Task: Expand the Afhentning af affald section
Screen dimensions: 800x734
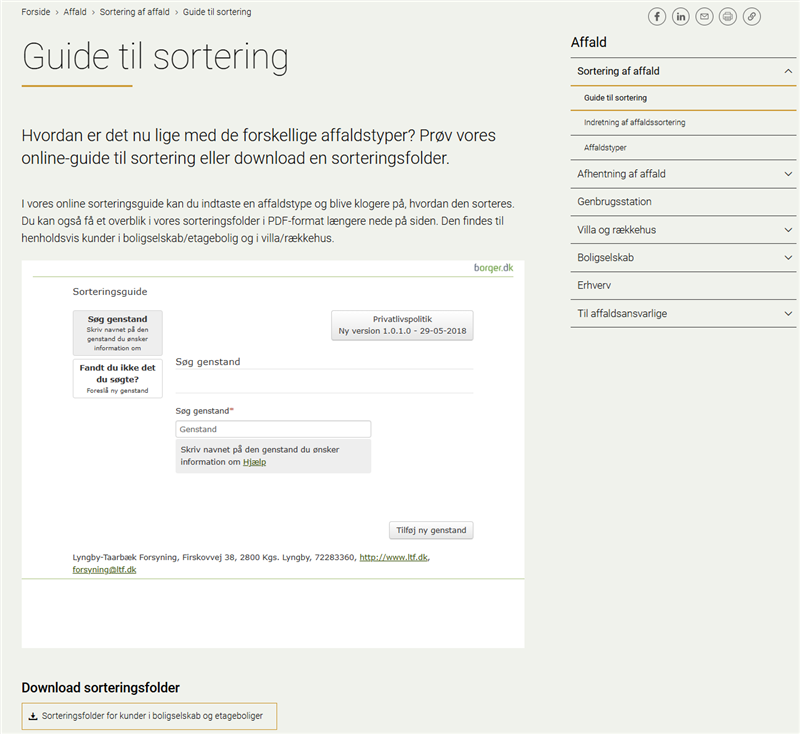Action: point(788,174)
